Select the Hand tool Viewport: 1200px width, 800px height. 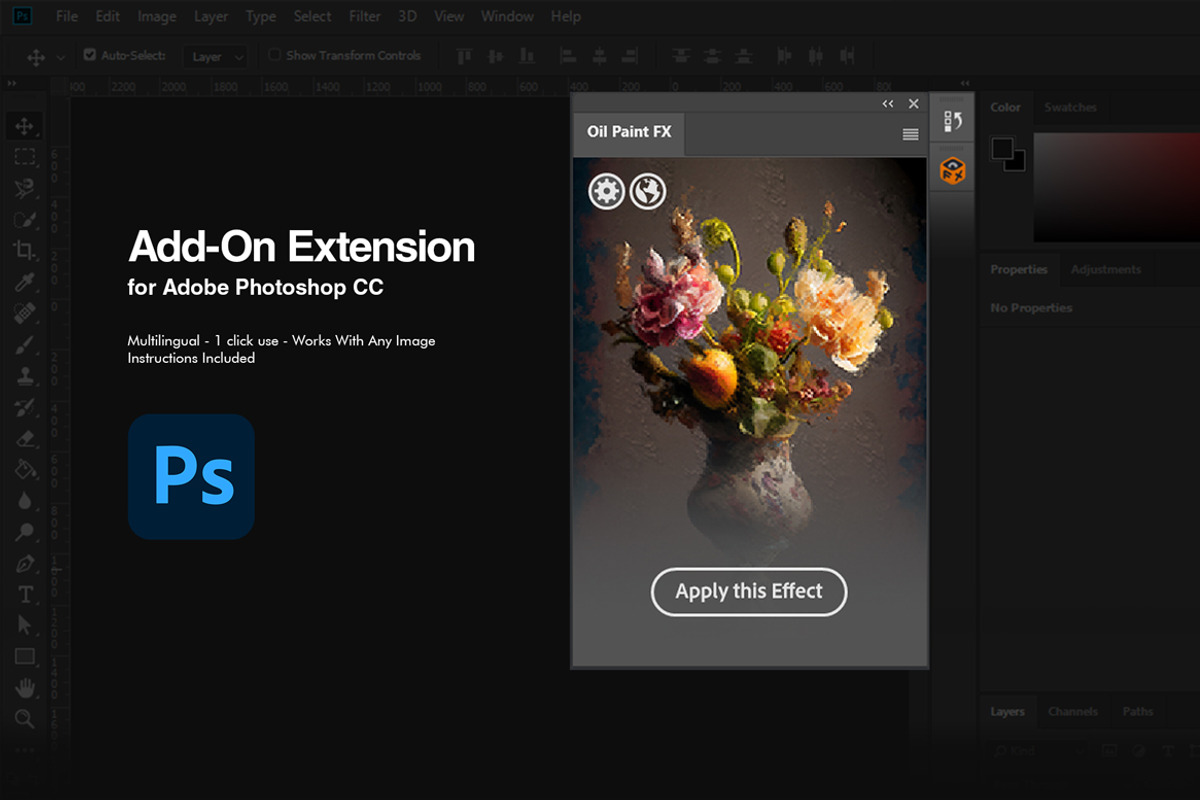25,688
